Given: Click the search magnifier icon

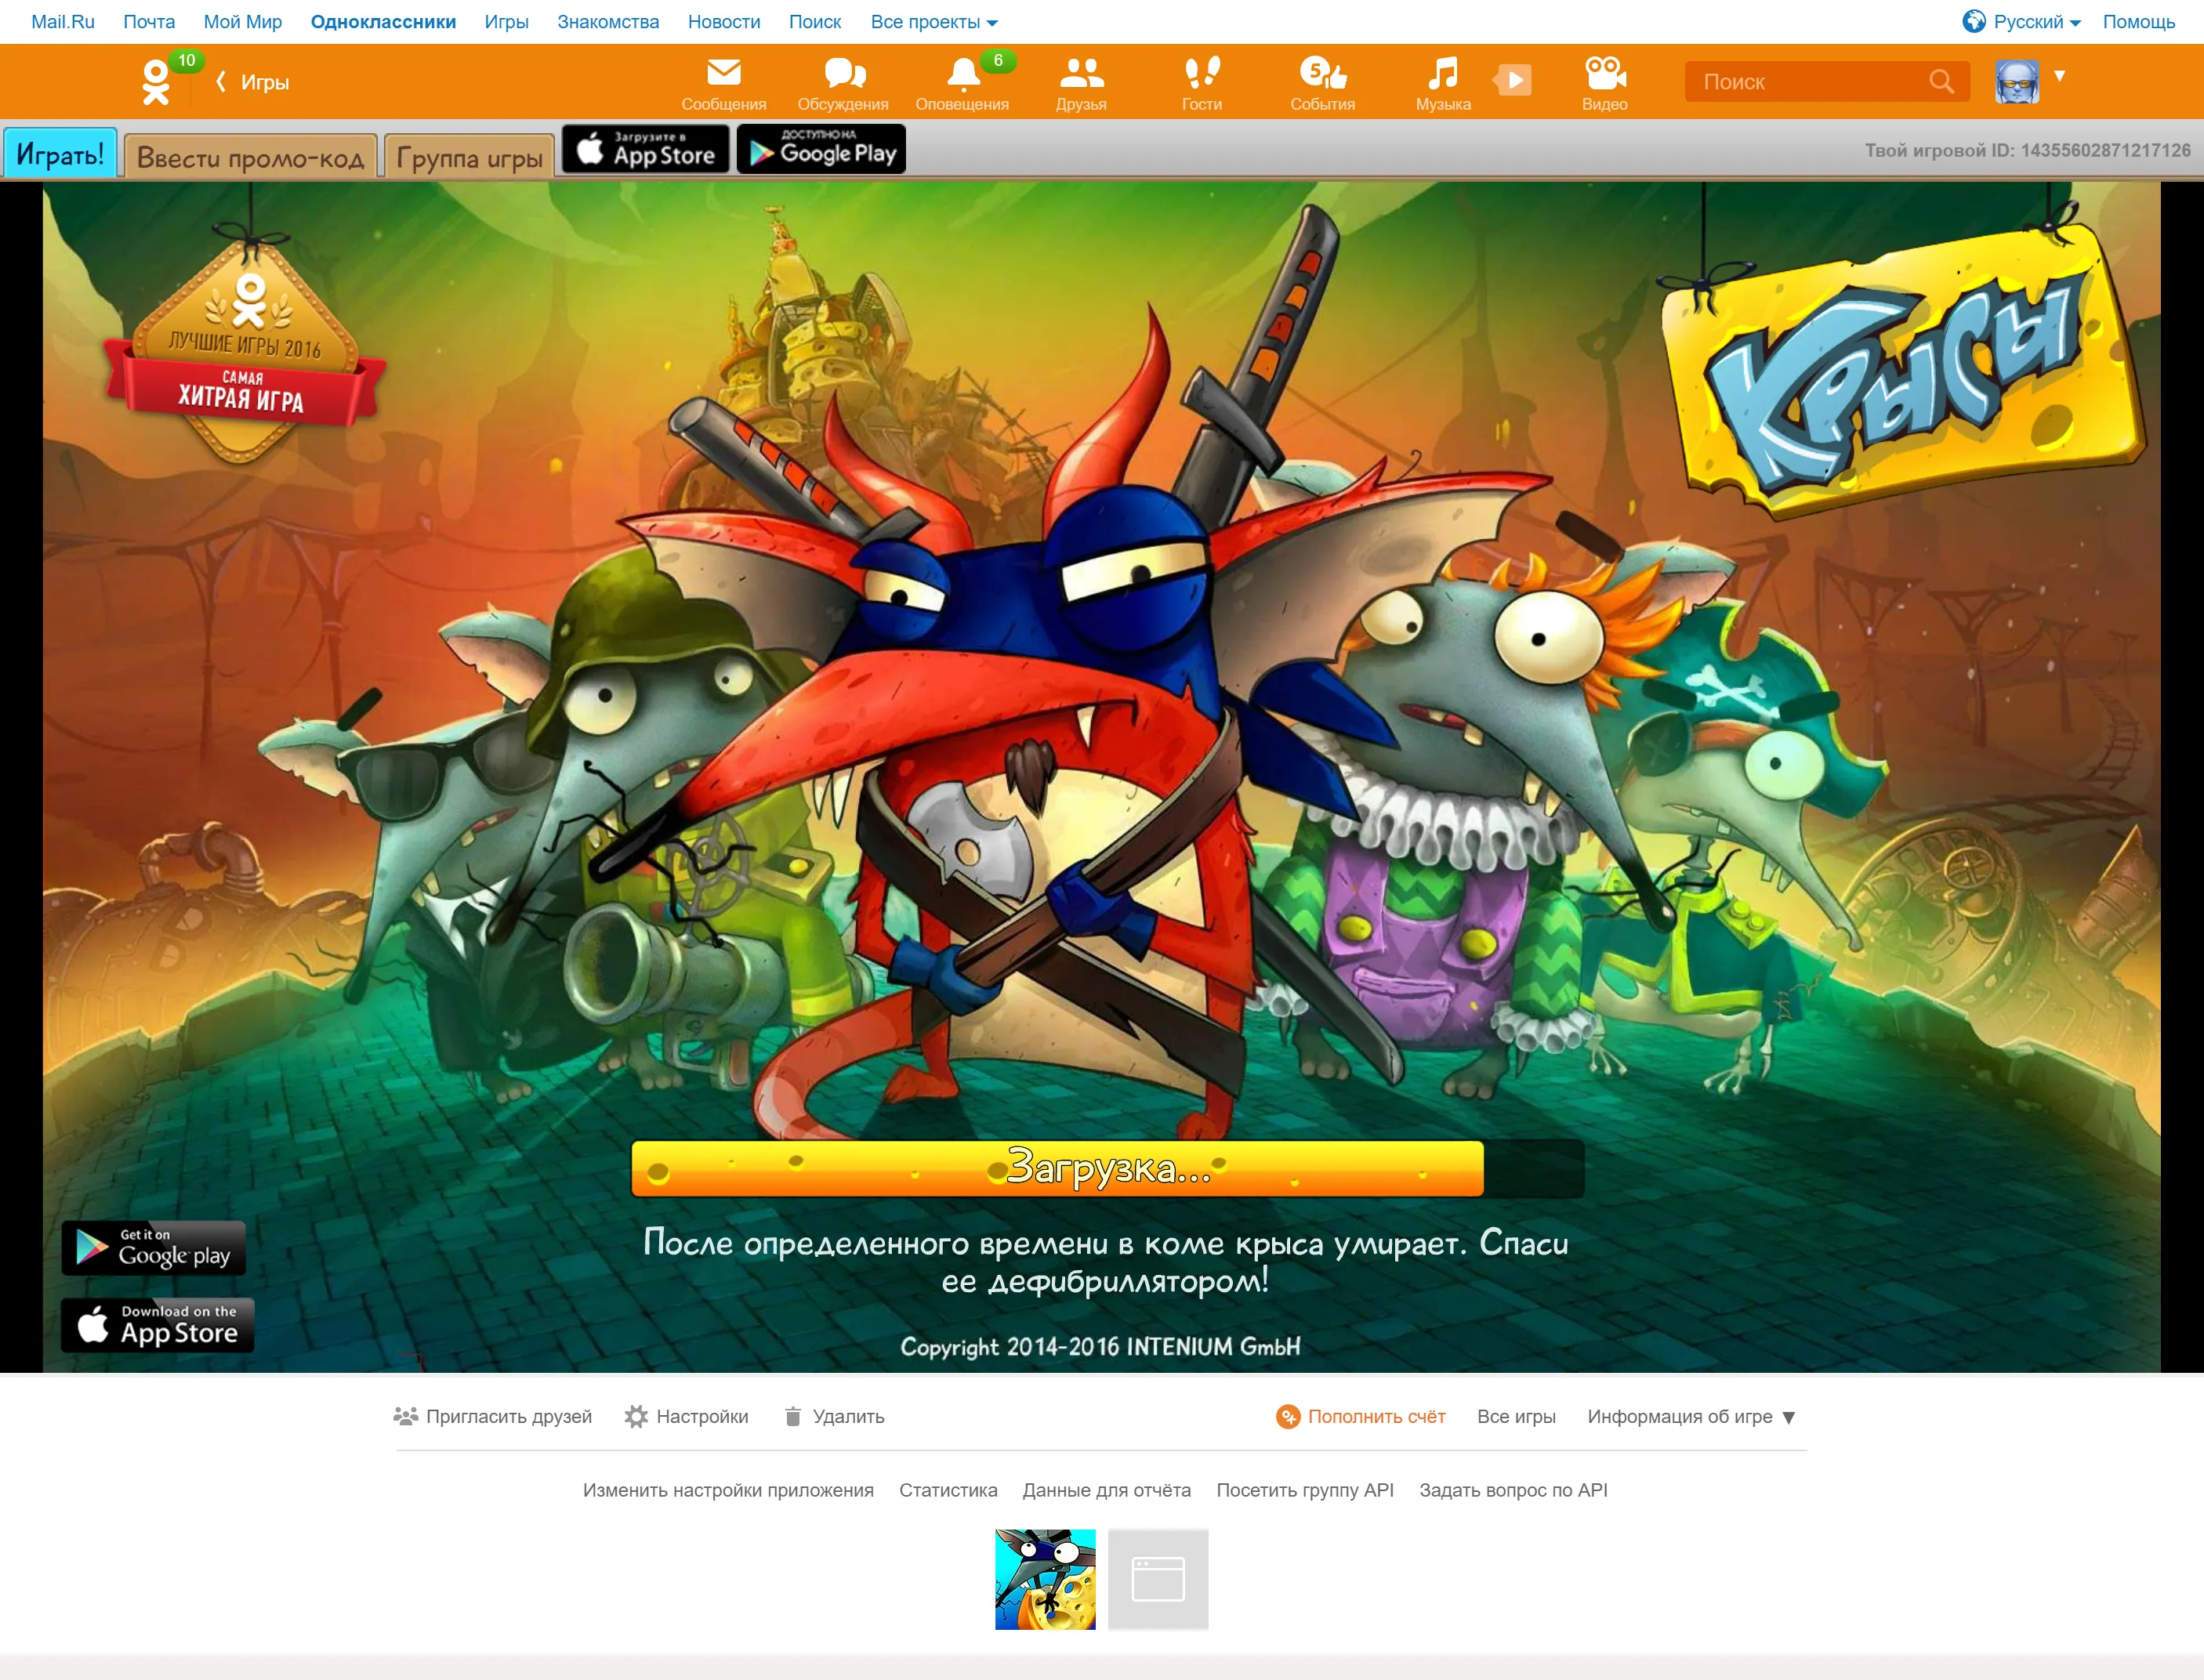Looking at the screenshot, I should 1941,81.
